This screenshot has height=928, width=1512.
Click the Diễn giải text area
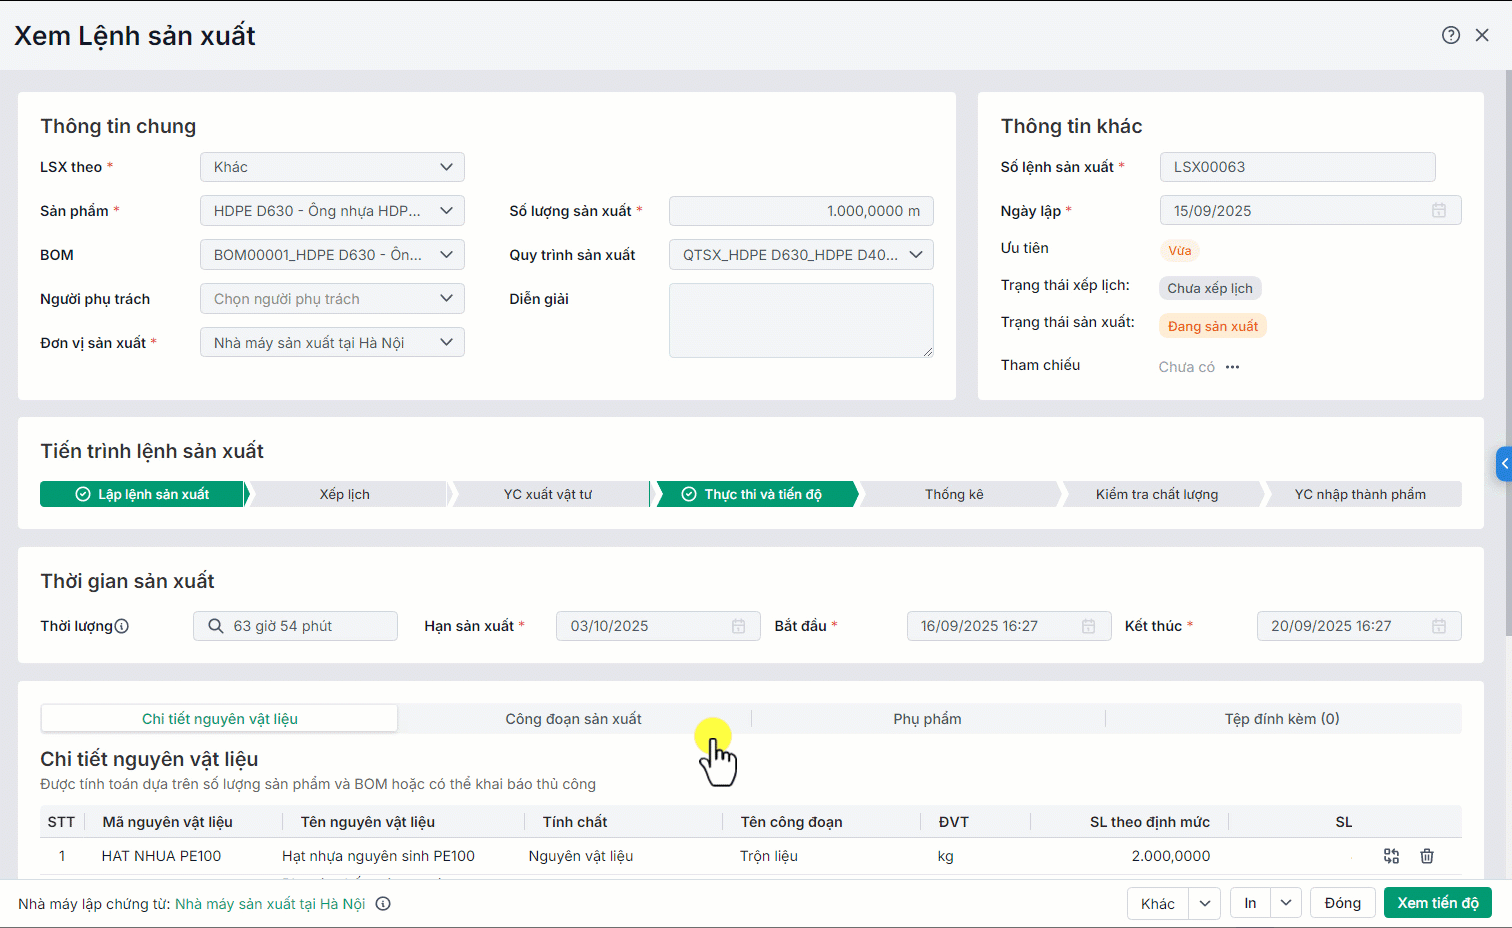click(x=800, y=320)
